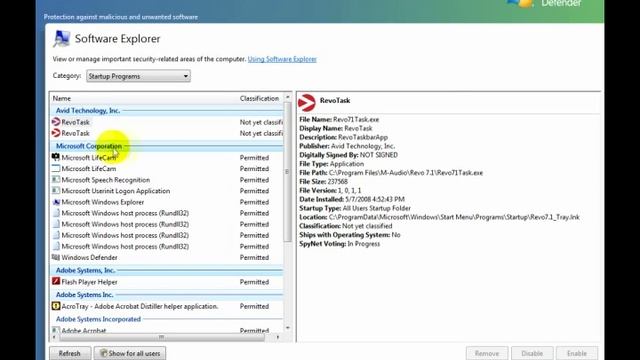Sort by the Classification column header
The height and width of the screenshot is (360, 640).
coord(259,98)
